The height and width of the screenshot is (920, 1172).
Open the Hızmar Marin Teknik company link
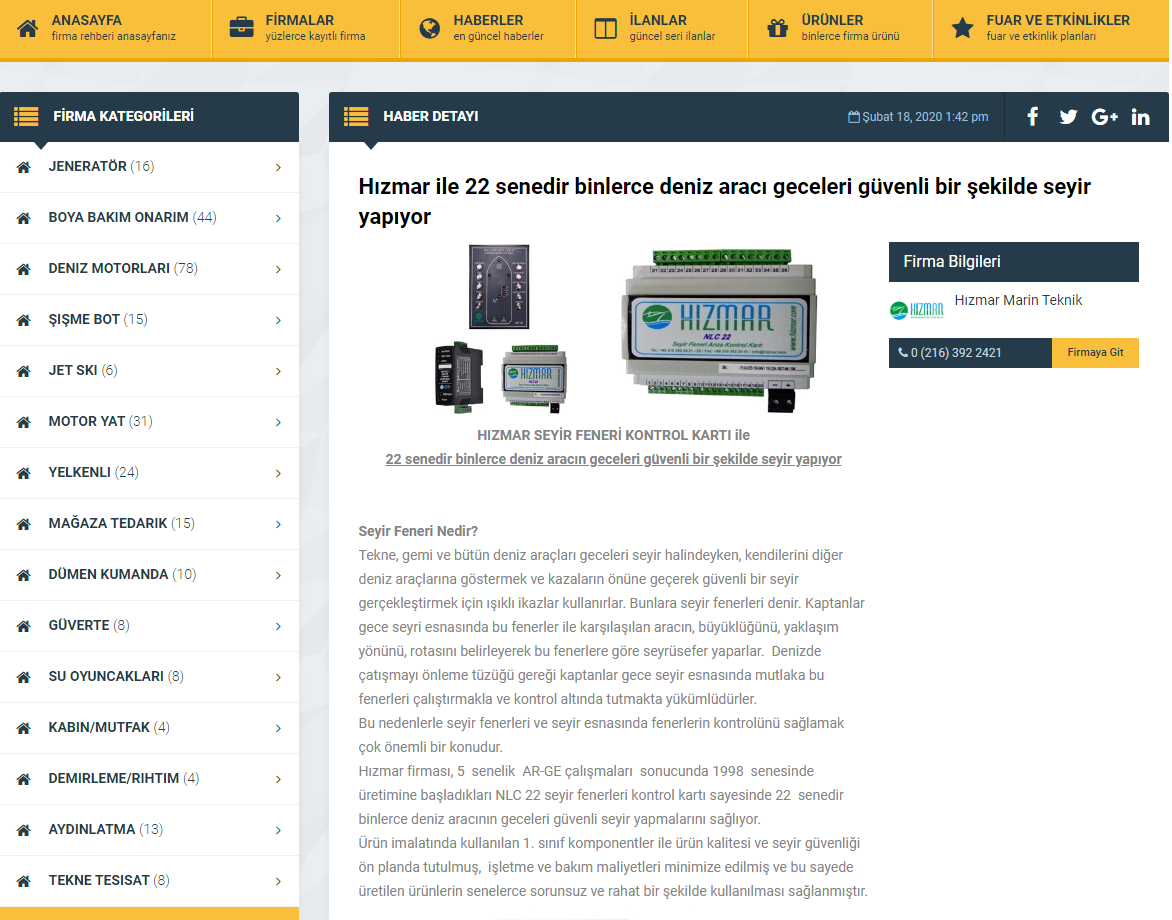coord(1018,300)
